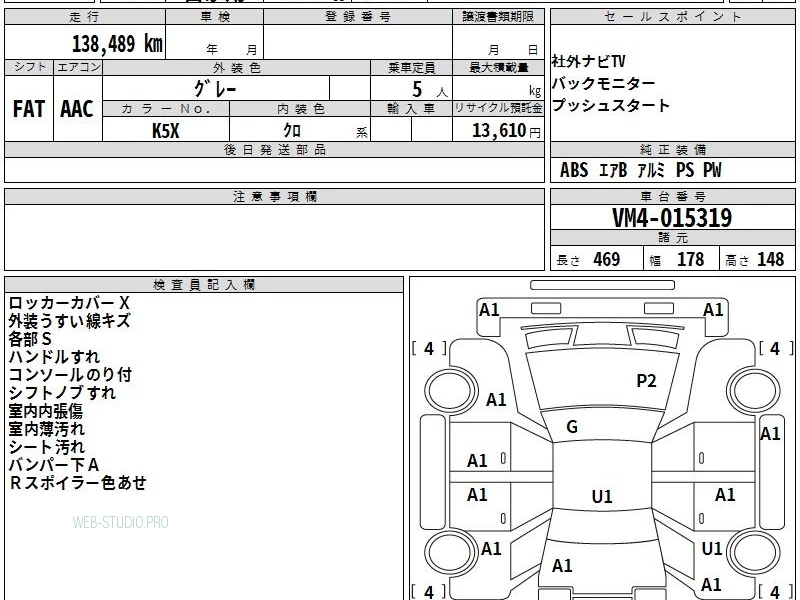
Task: Select the seating capacity value 5 人
Action: (430, 90)
